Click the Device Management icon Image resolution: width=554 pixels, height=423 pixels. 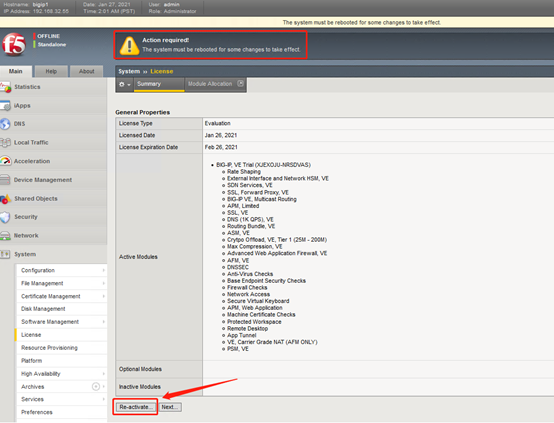[5, 180]
